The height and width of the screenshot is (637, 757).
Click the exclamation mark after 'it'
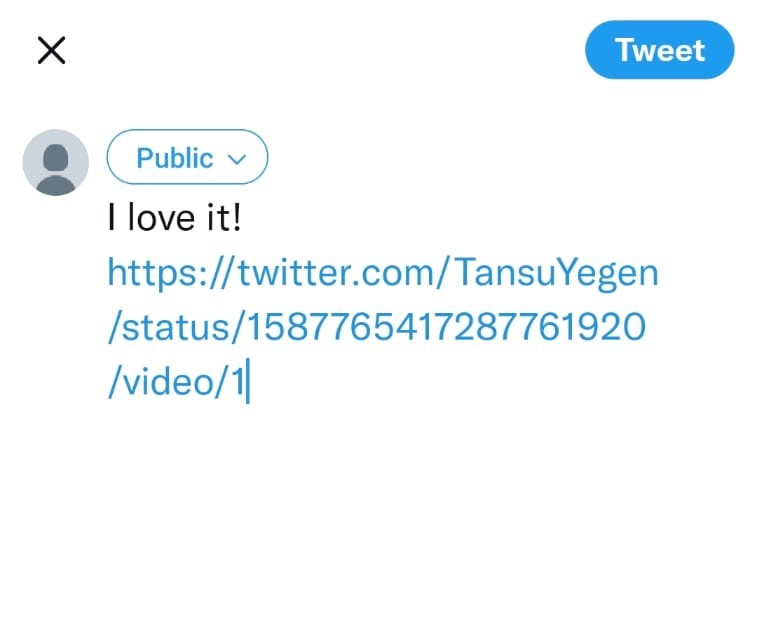click(236, 217)
